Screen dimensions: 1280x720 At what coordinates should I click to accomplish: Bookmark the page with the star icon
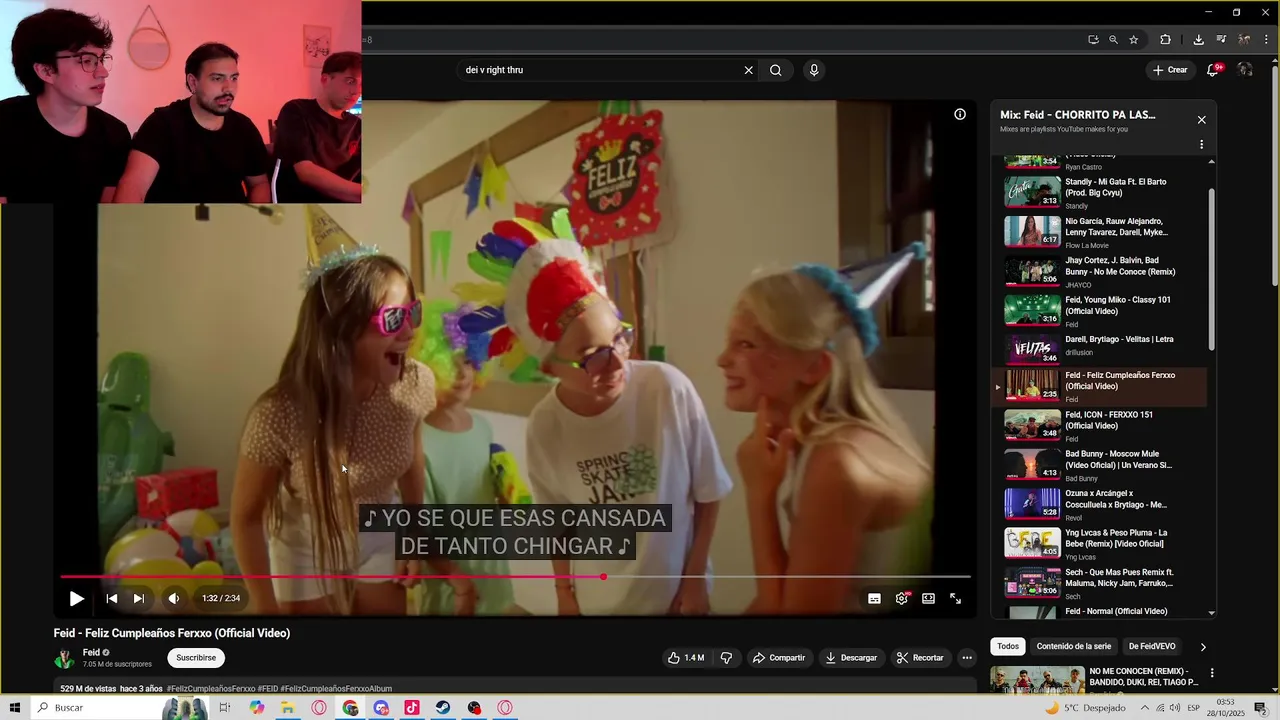(1133, 40)
